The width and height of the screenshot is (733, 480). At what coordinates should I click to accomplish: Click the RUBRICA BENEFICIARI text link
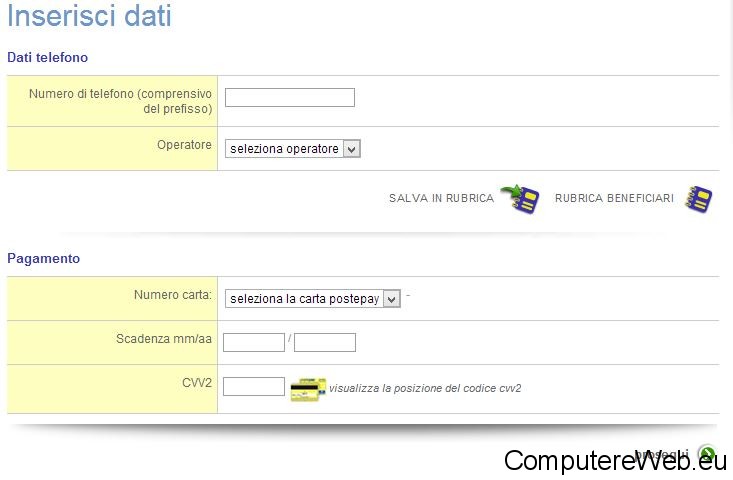coord(614,198)
